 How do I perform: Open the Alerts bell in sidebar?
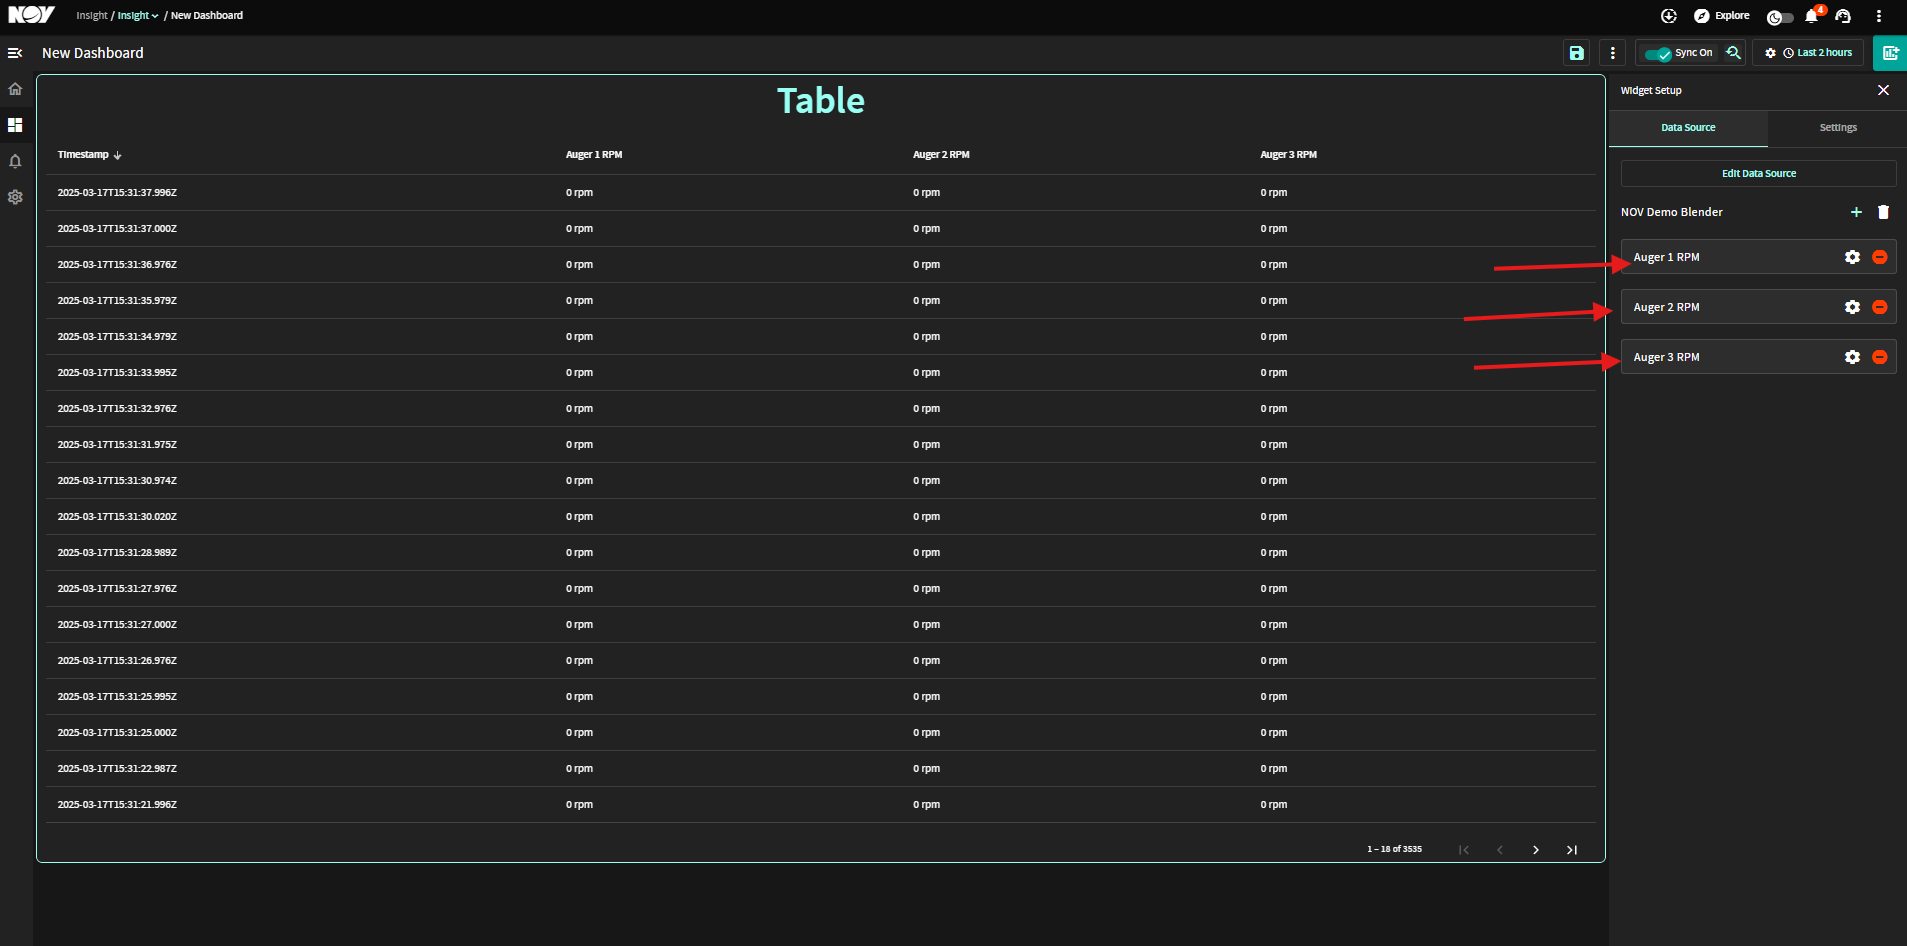15,161
